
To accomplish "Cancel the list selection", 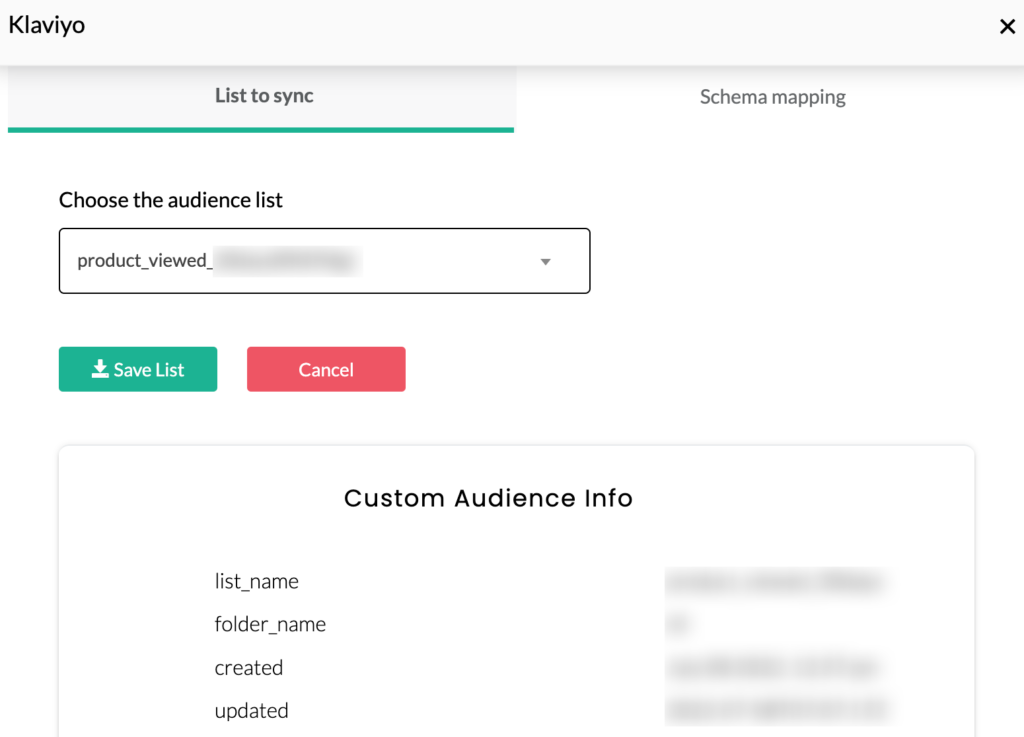I will point(326,369).
